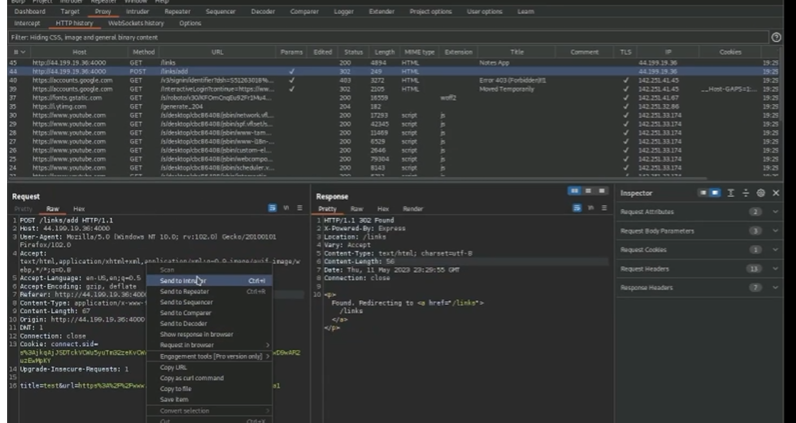
Task: Open the Request pane hamburger menu icon
Action: coord(299,208)
